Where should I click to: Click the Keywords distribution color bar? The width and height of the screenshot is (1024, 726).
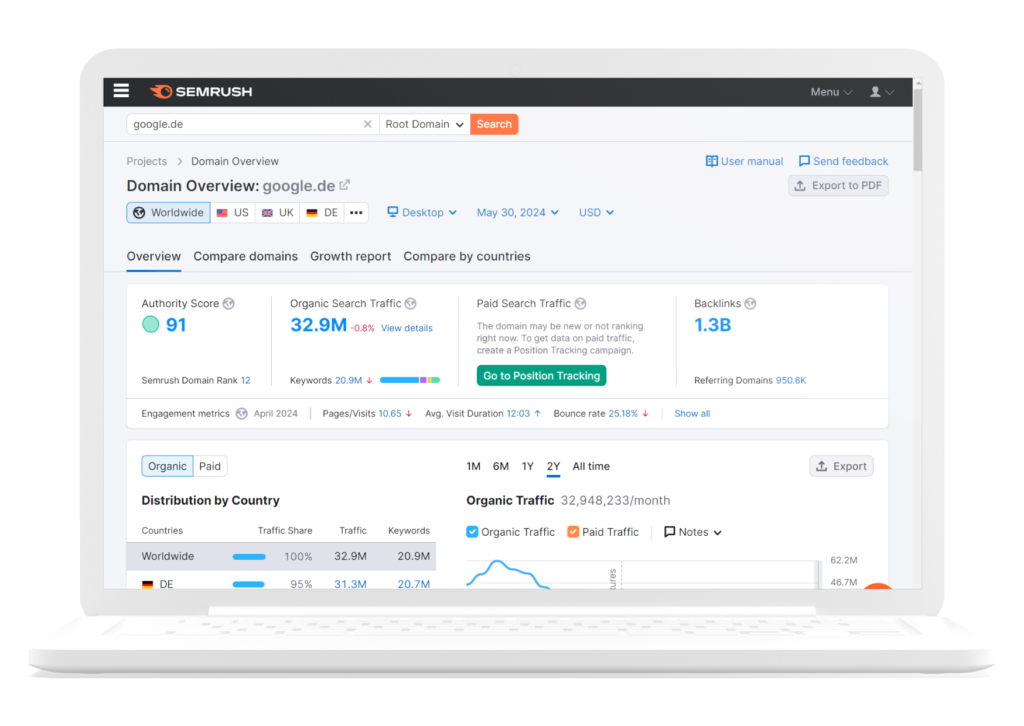(409, 380)
